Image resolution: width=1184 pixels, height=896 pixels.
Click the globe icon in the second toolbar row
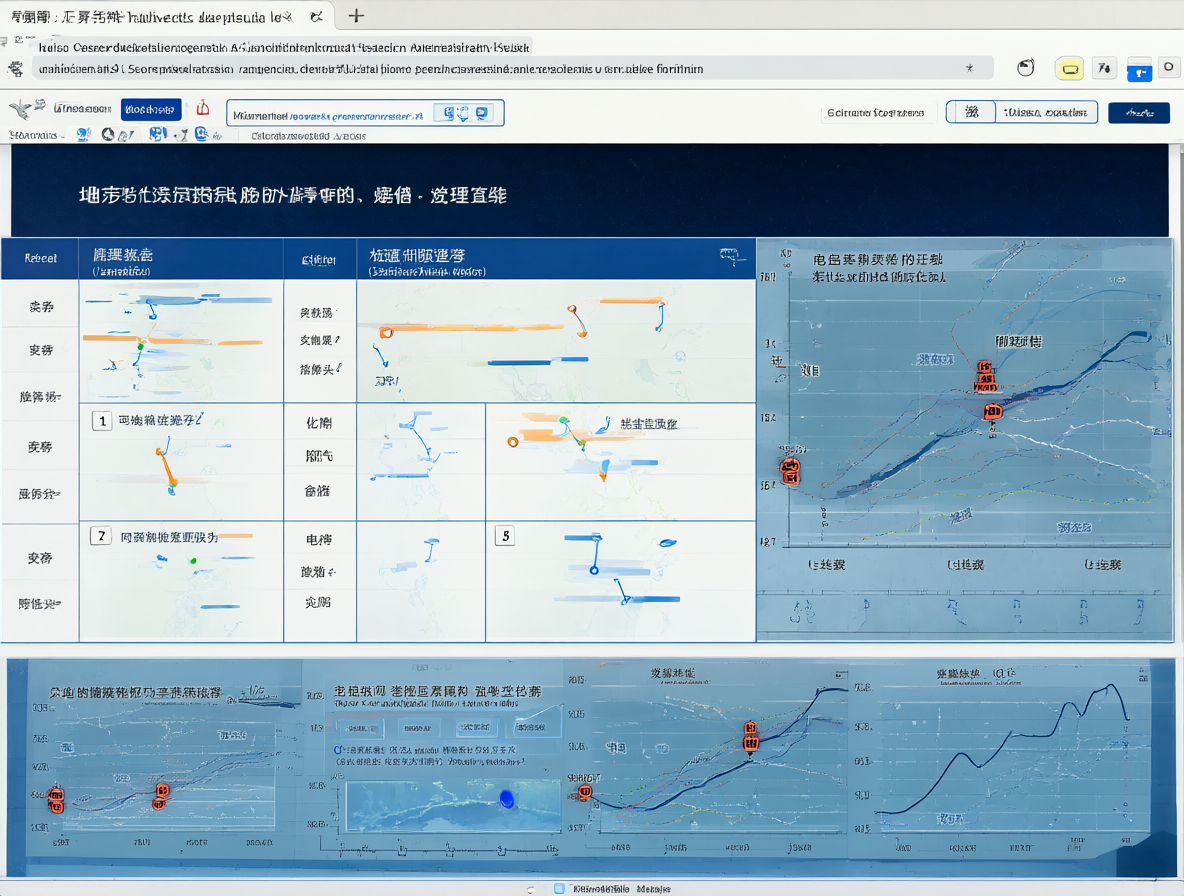click(x=84, y=134)
